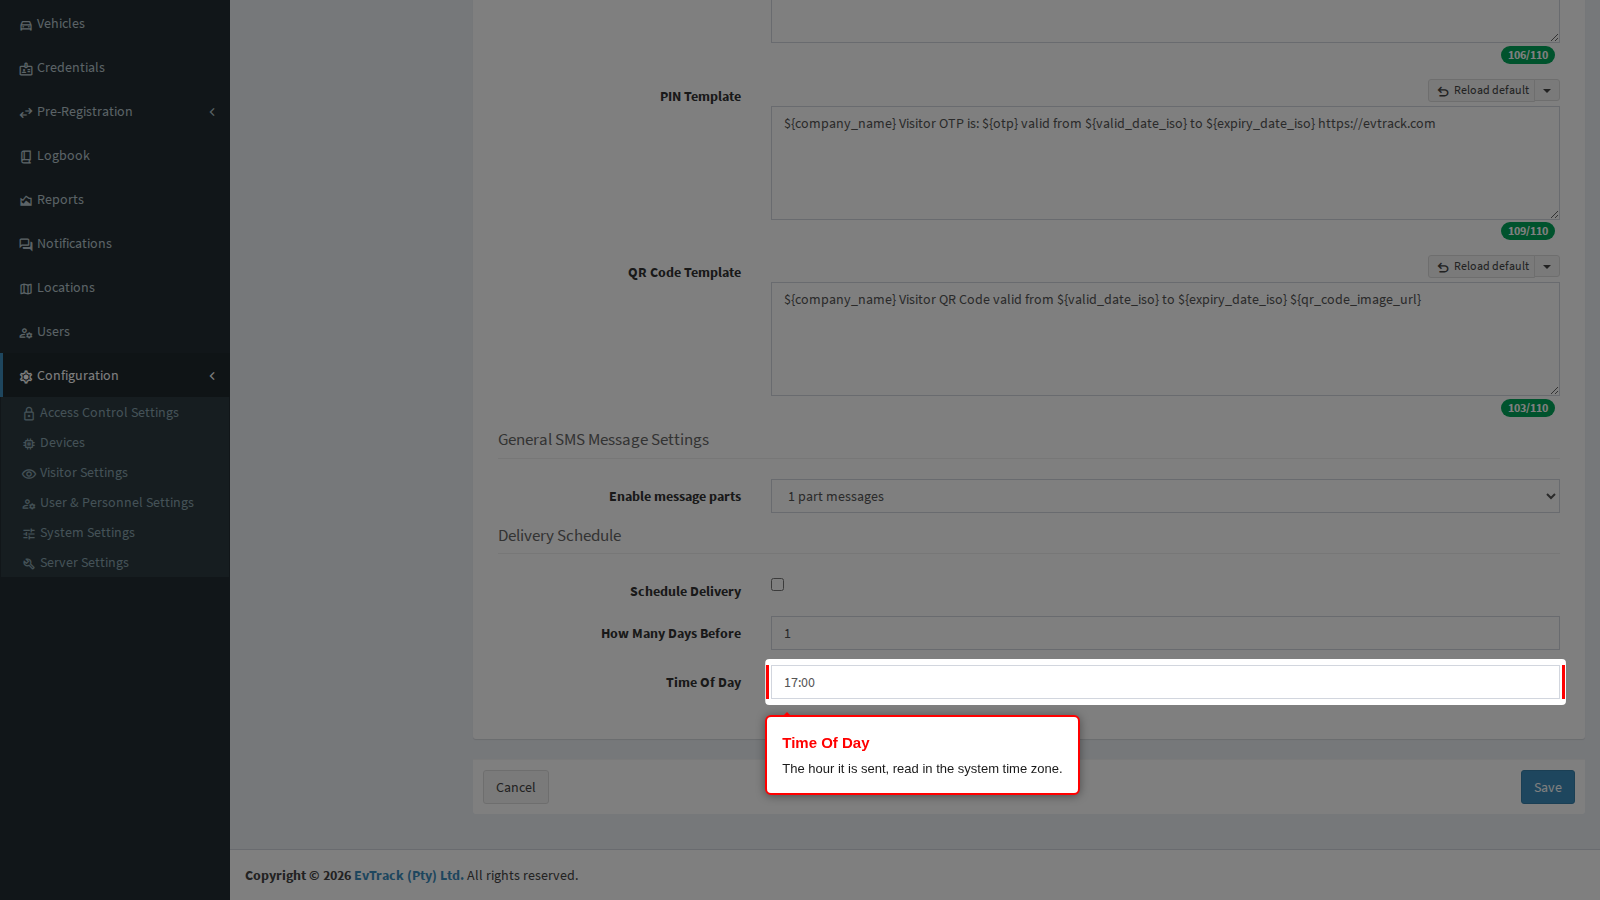
Task: Click the Pre-Registration sidebar icon
Action: coord(26,113)
